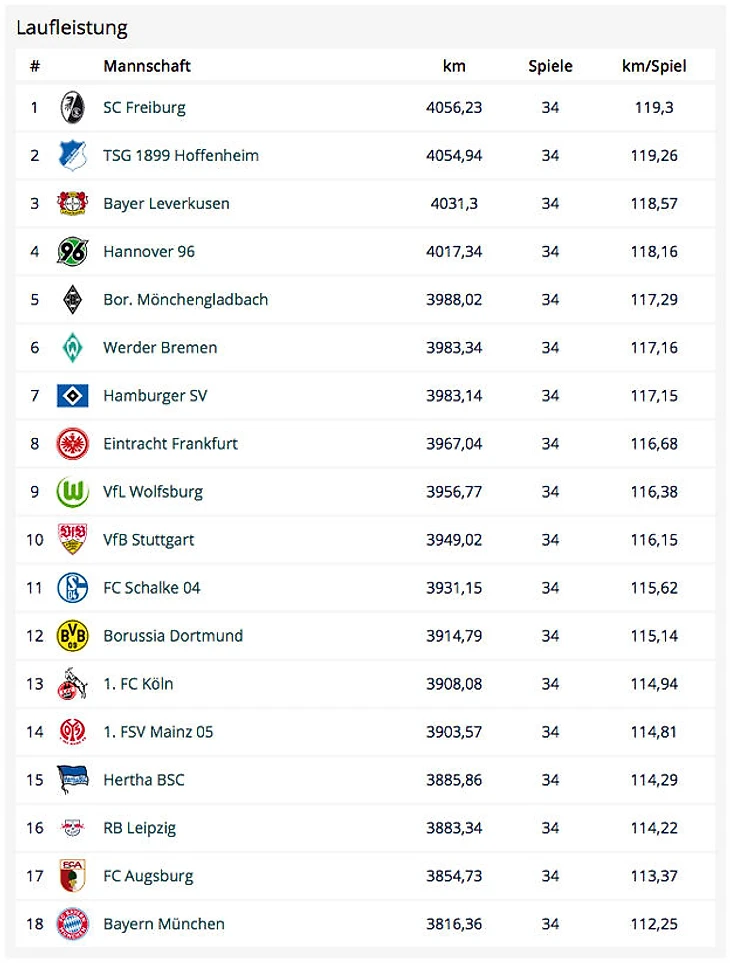
Task: Click the SC Freiburg club crest
Action: (72, 107)
